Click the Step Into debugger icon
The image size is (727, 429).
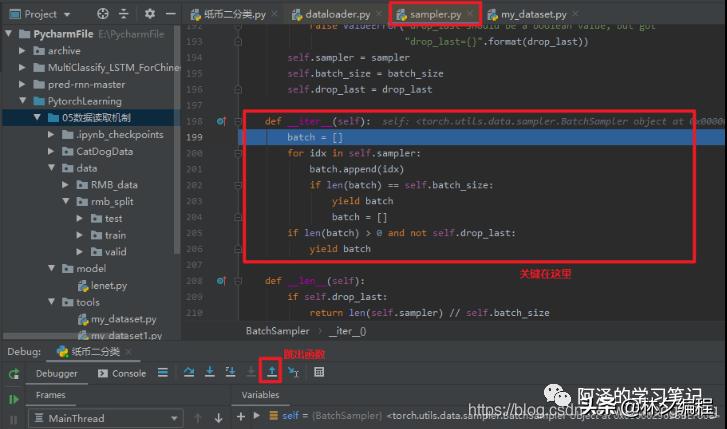(x=209, y=372)
